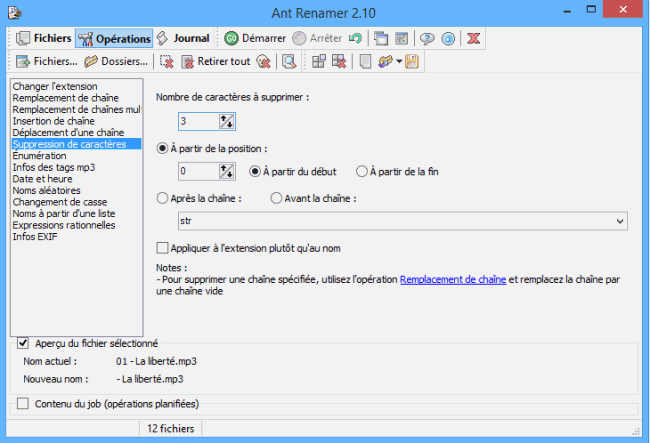This screenshot has width=650, height=443.
Task: Click the spinner arrows of position field
Action: coord(227,172)
